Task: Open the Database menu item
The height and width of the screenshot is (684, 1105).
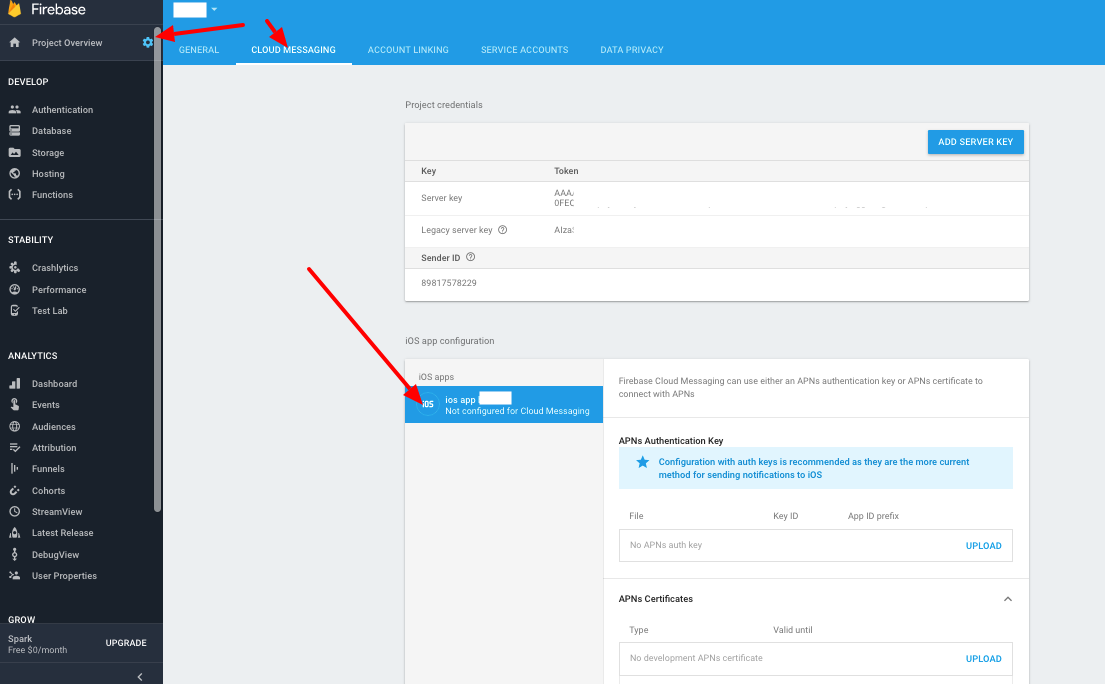Action: point(51,130)
